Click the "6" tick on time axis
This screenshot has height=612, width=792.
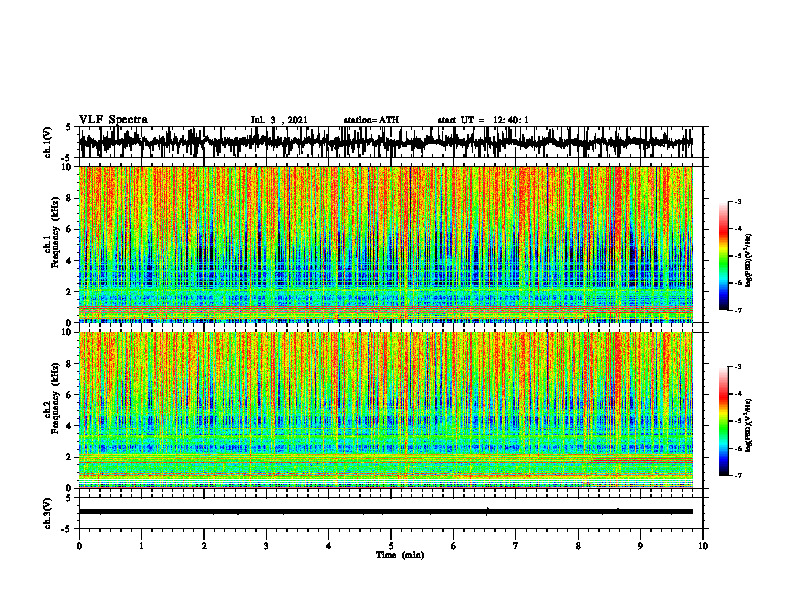[454, 546]
